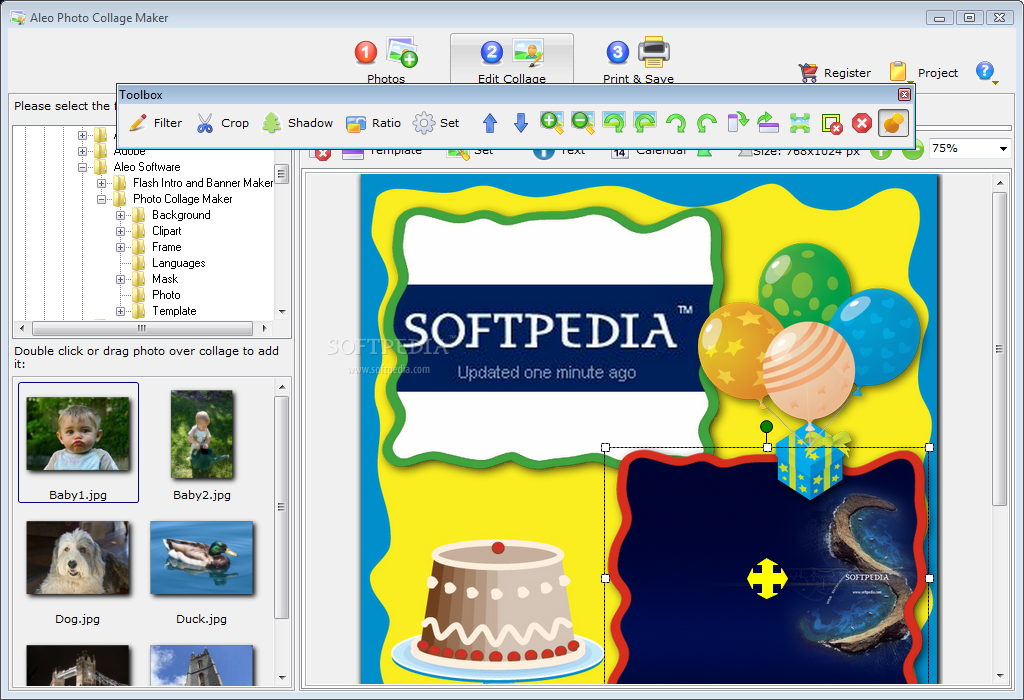Open the Ratio tool
This screenshot has height=700, width=1024.
[x=374, y=123]
